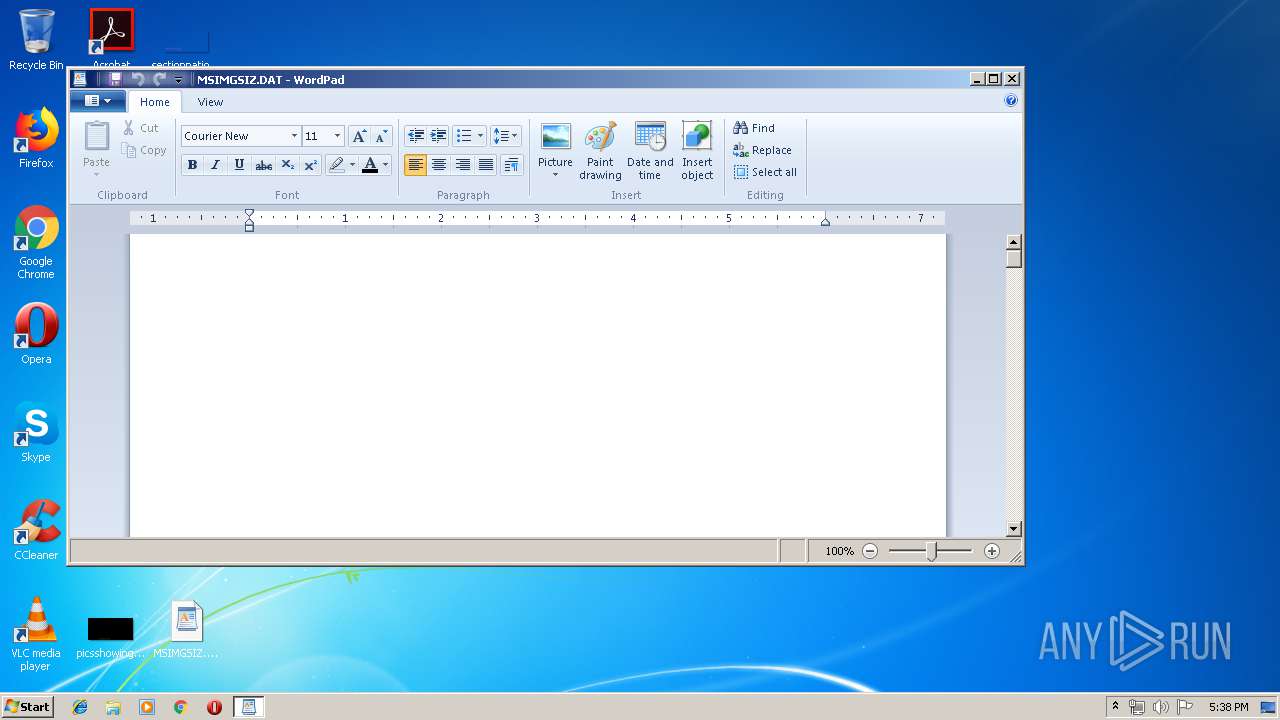Select Recycle Bin icon
Screen dimensions: 1280x720
click(x=36, y=40)
